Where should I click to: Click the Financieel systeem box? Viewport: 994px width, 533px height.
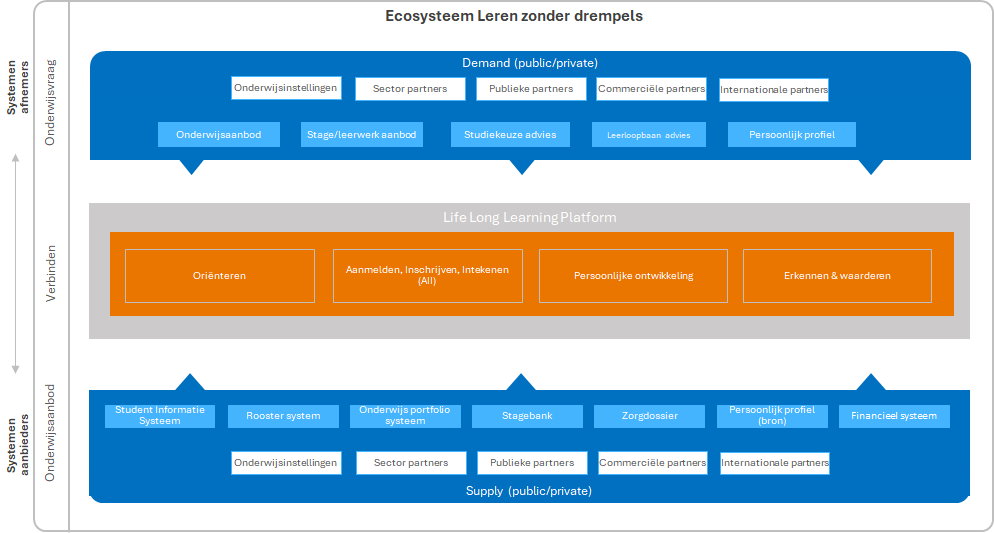click(x=894, y=416)
